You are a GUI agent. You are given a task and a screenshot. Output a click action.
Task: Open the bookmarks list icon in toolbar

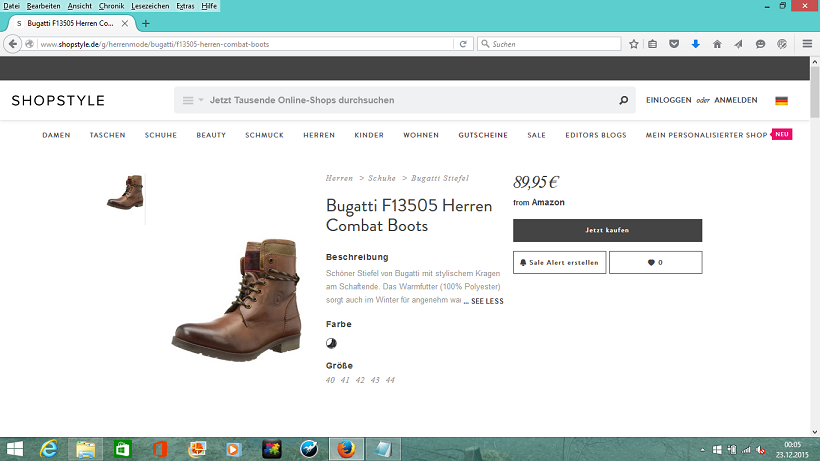pyautogui.click(x=653, y=44)
